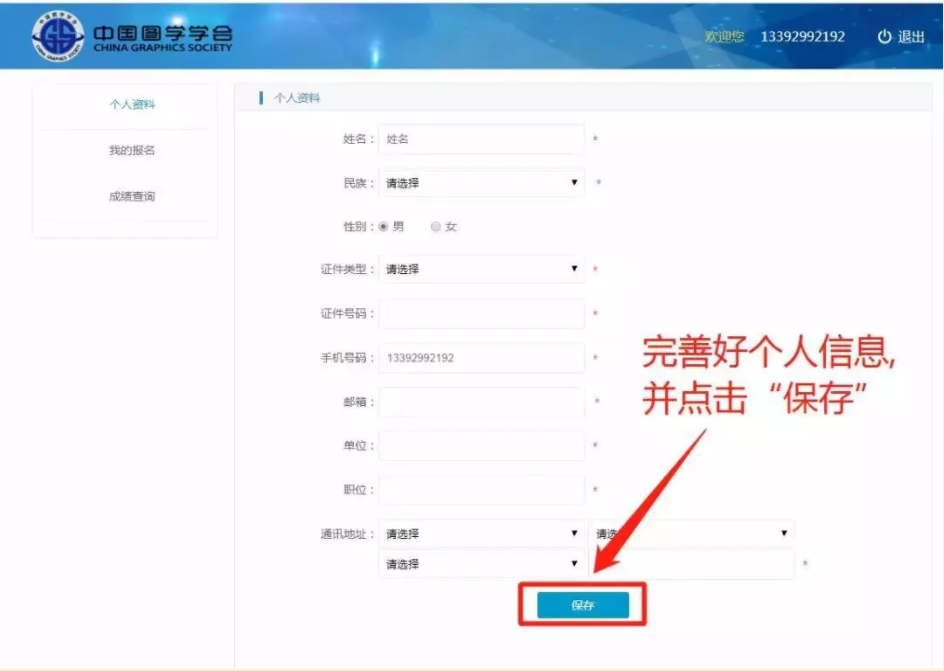Open 个人资料 in the left sidebar
Viewport: 944px width, 671px height.
pyautogui.click(x=132, y=104)
